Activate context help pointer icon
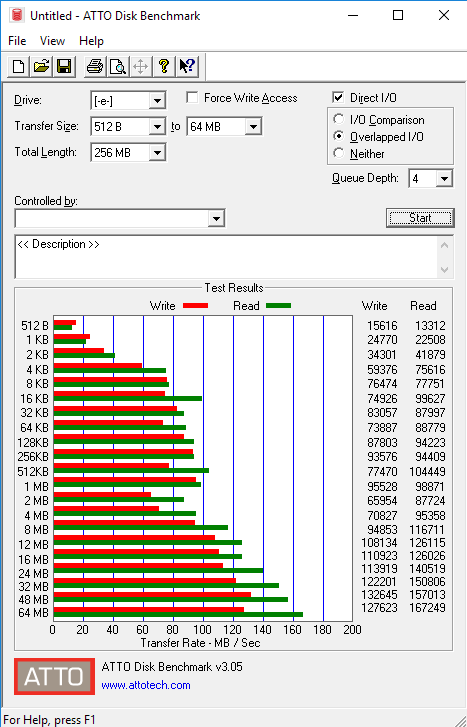This screenshot has height=727, width=467. tap(187, 66)
